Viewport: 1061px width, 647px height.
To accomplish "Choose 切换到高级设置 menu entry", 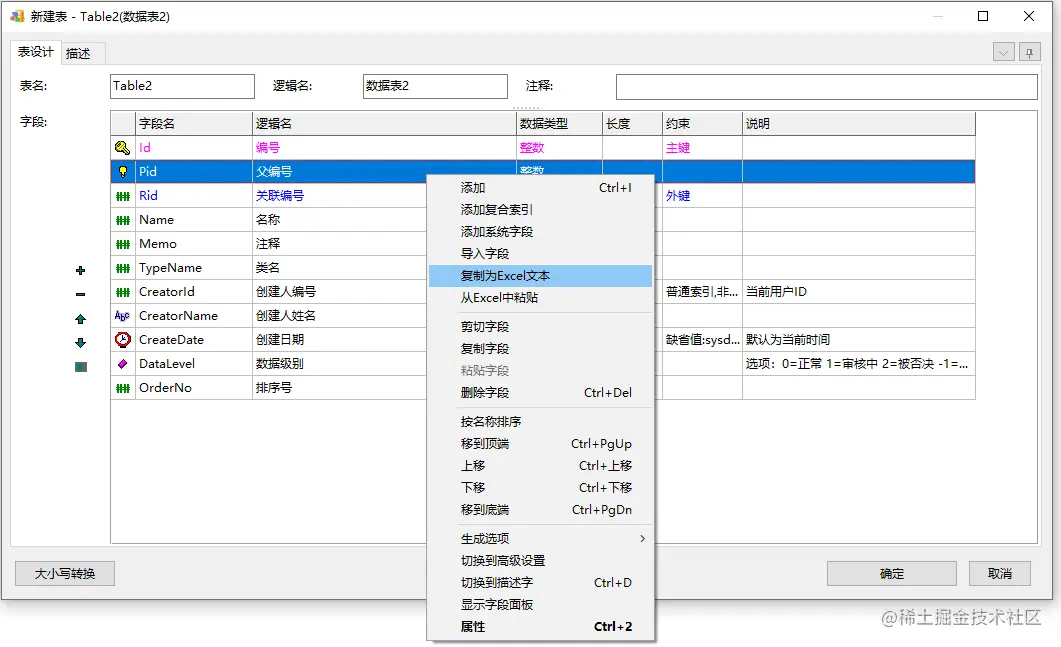I will [541, 560].
